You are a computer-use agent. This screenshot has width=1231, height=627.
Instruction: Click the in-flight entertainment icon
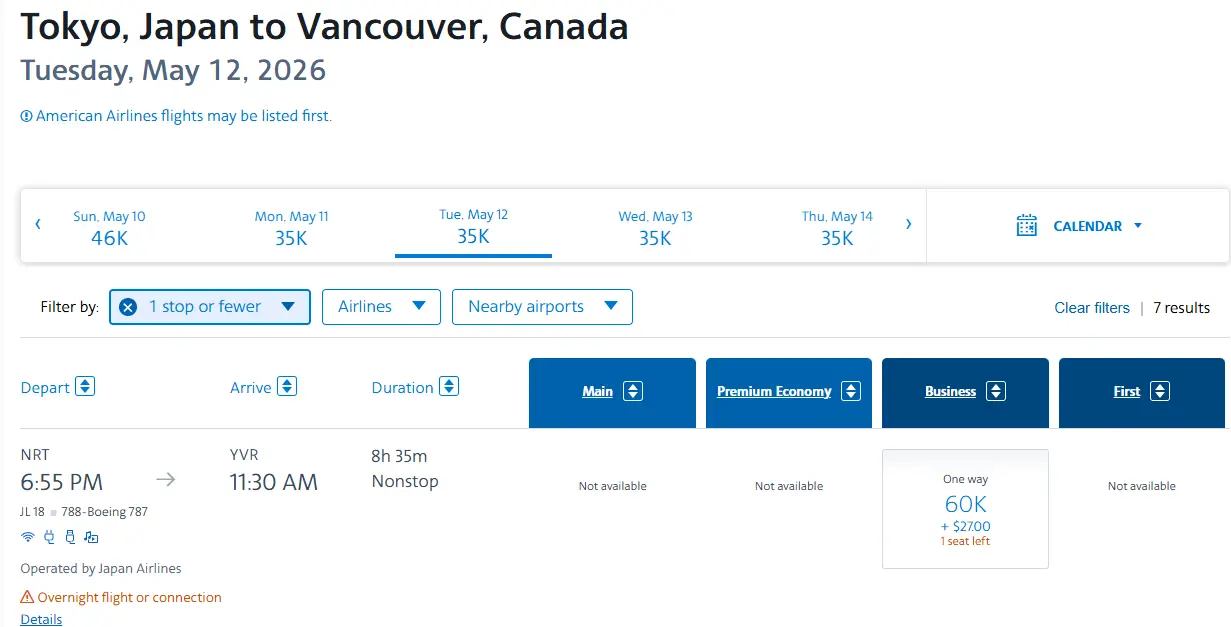pos(91,537)
